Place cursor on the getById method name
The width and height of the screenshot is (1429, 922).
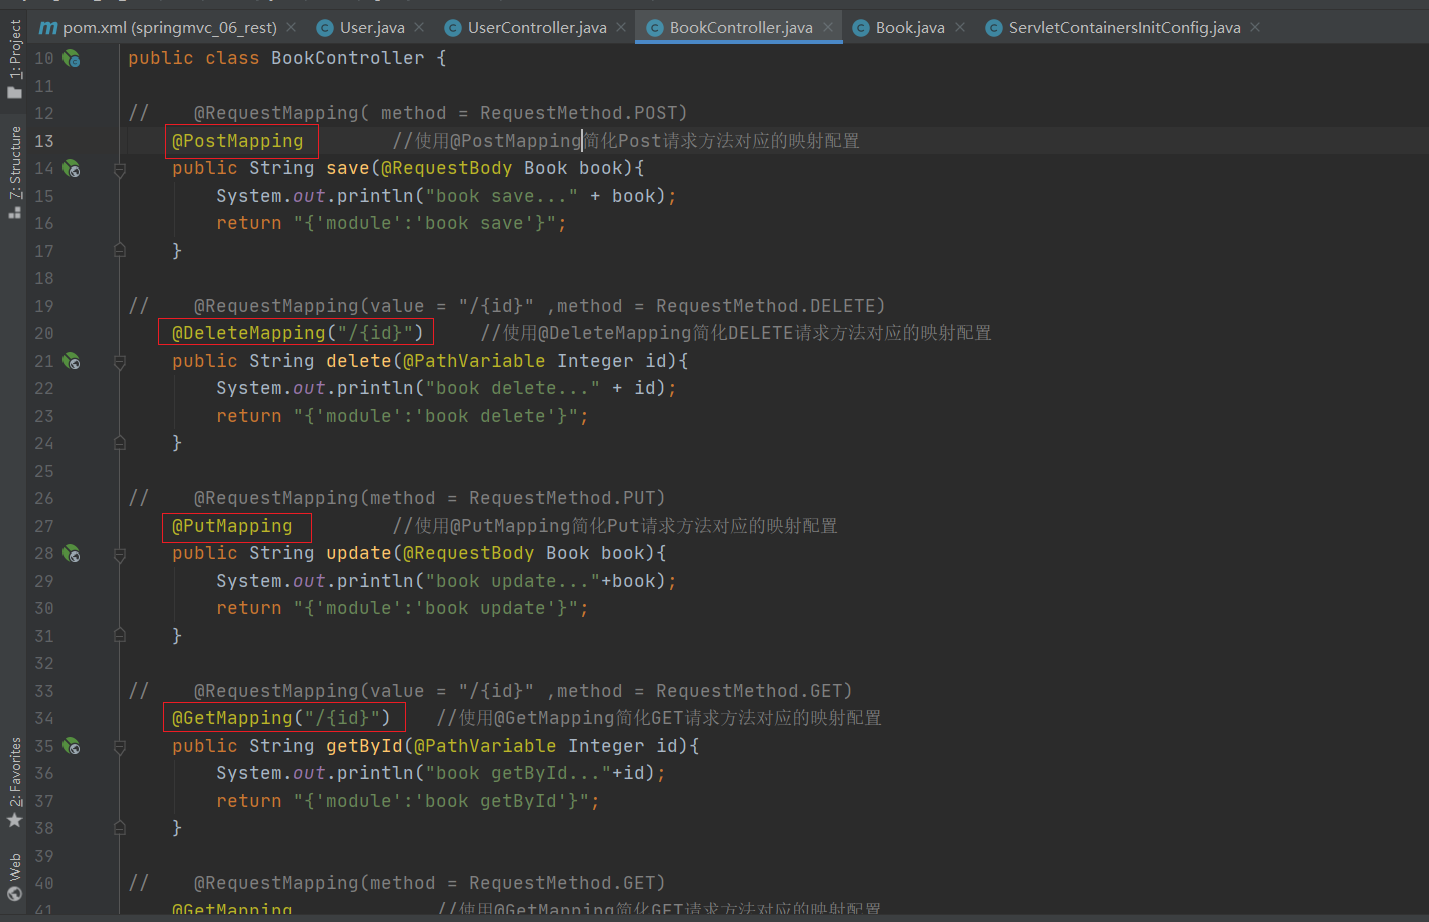pos(364,746)
